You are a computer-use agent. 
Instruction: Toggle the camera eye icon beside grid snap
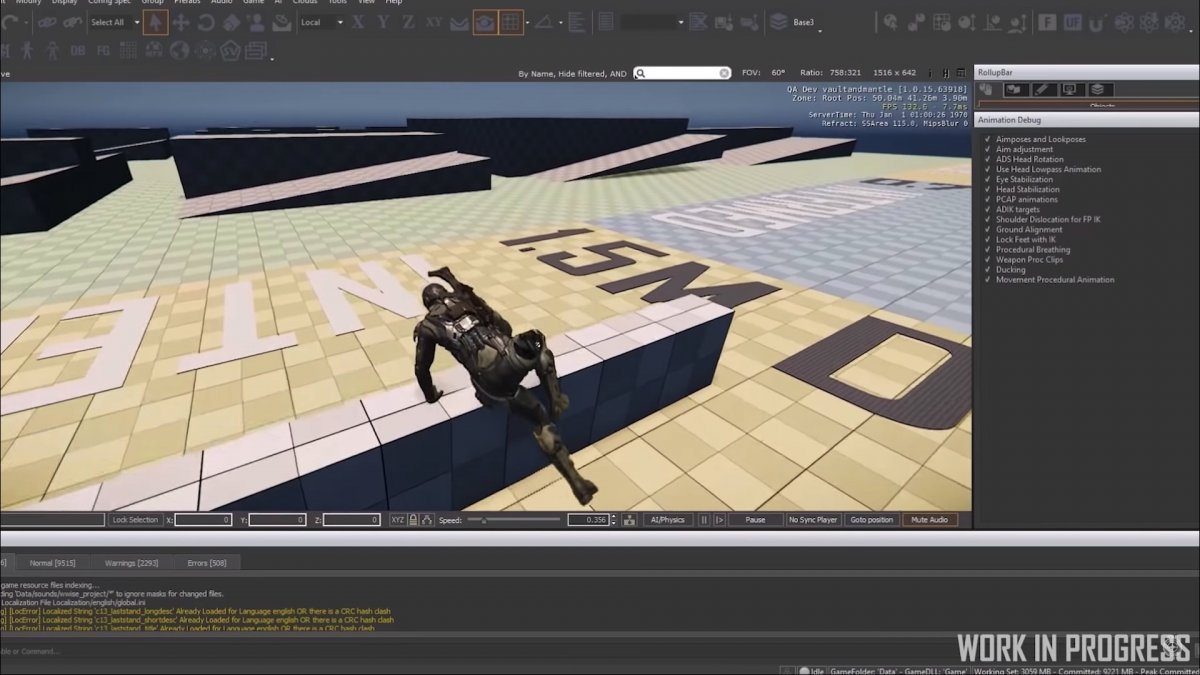coord(485,22)
